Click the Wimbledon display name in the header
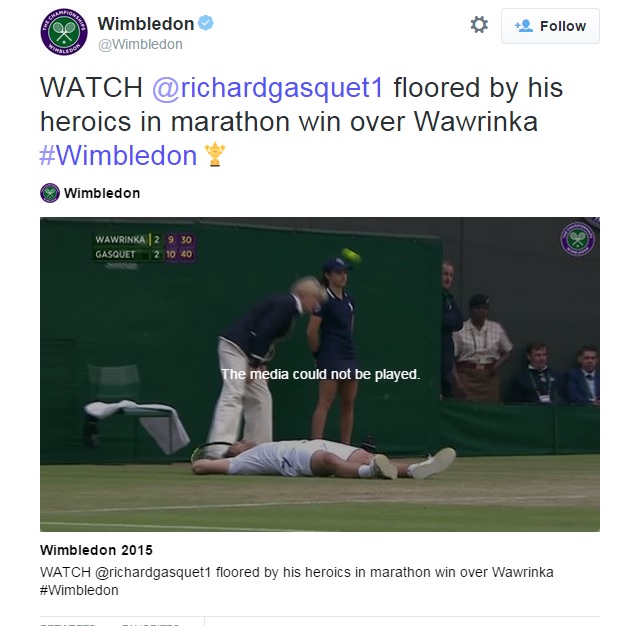The image size is (640, 626). pyautogui.click(x=146, y=24)
